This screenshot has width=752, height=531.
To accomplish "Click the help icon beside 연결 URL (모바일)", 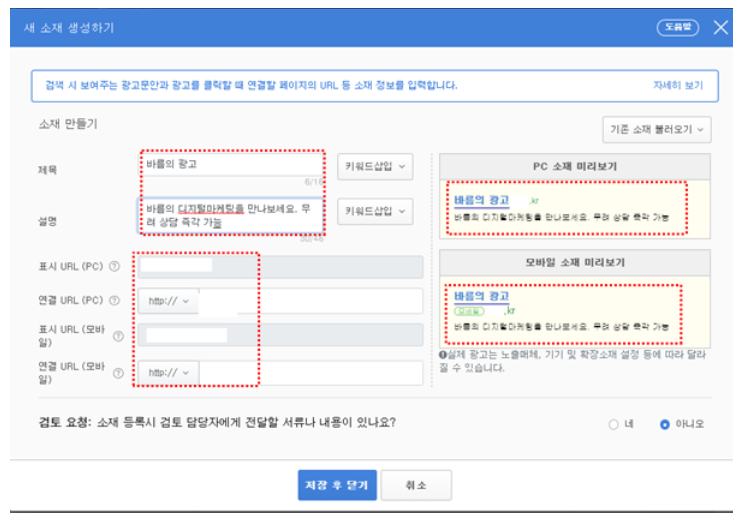I will (118, 373).
